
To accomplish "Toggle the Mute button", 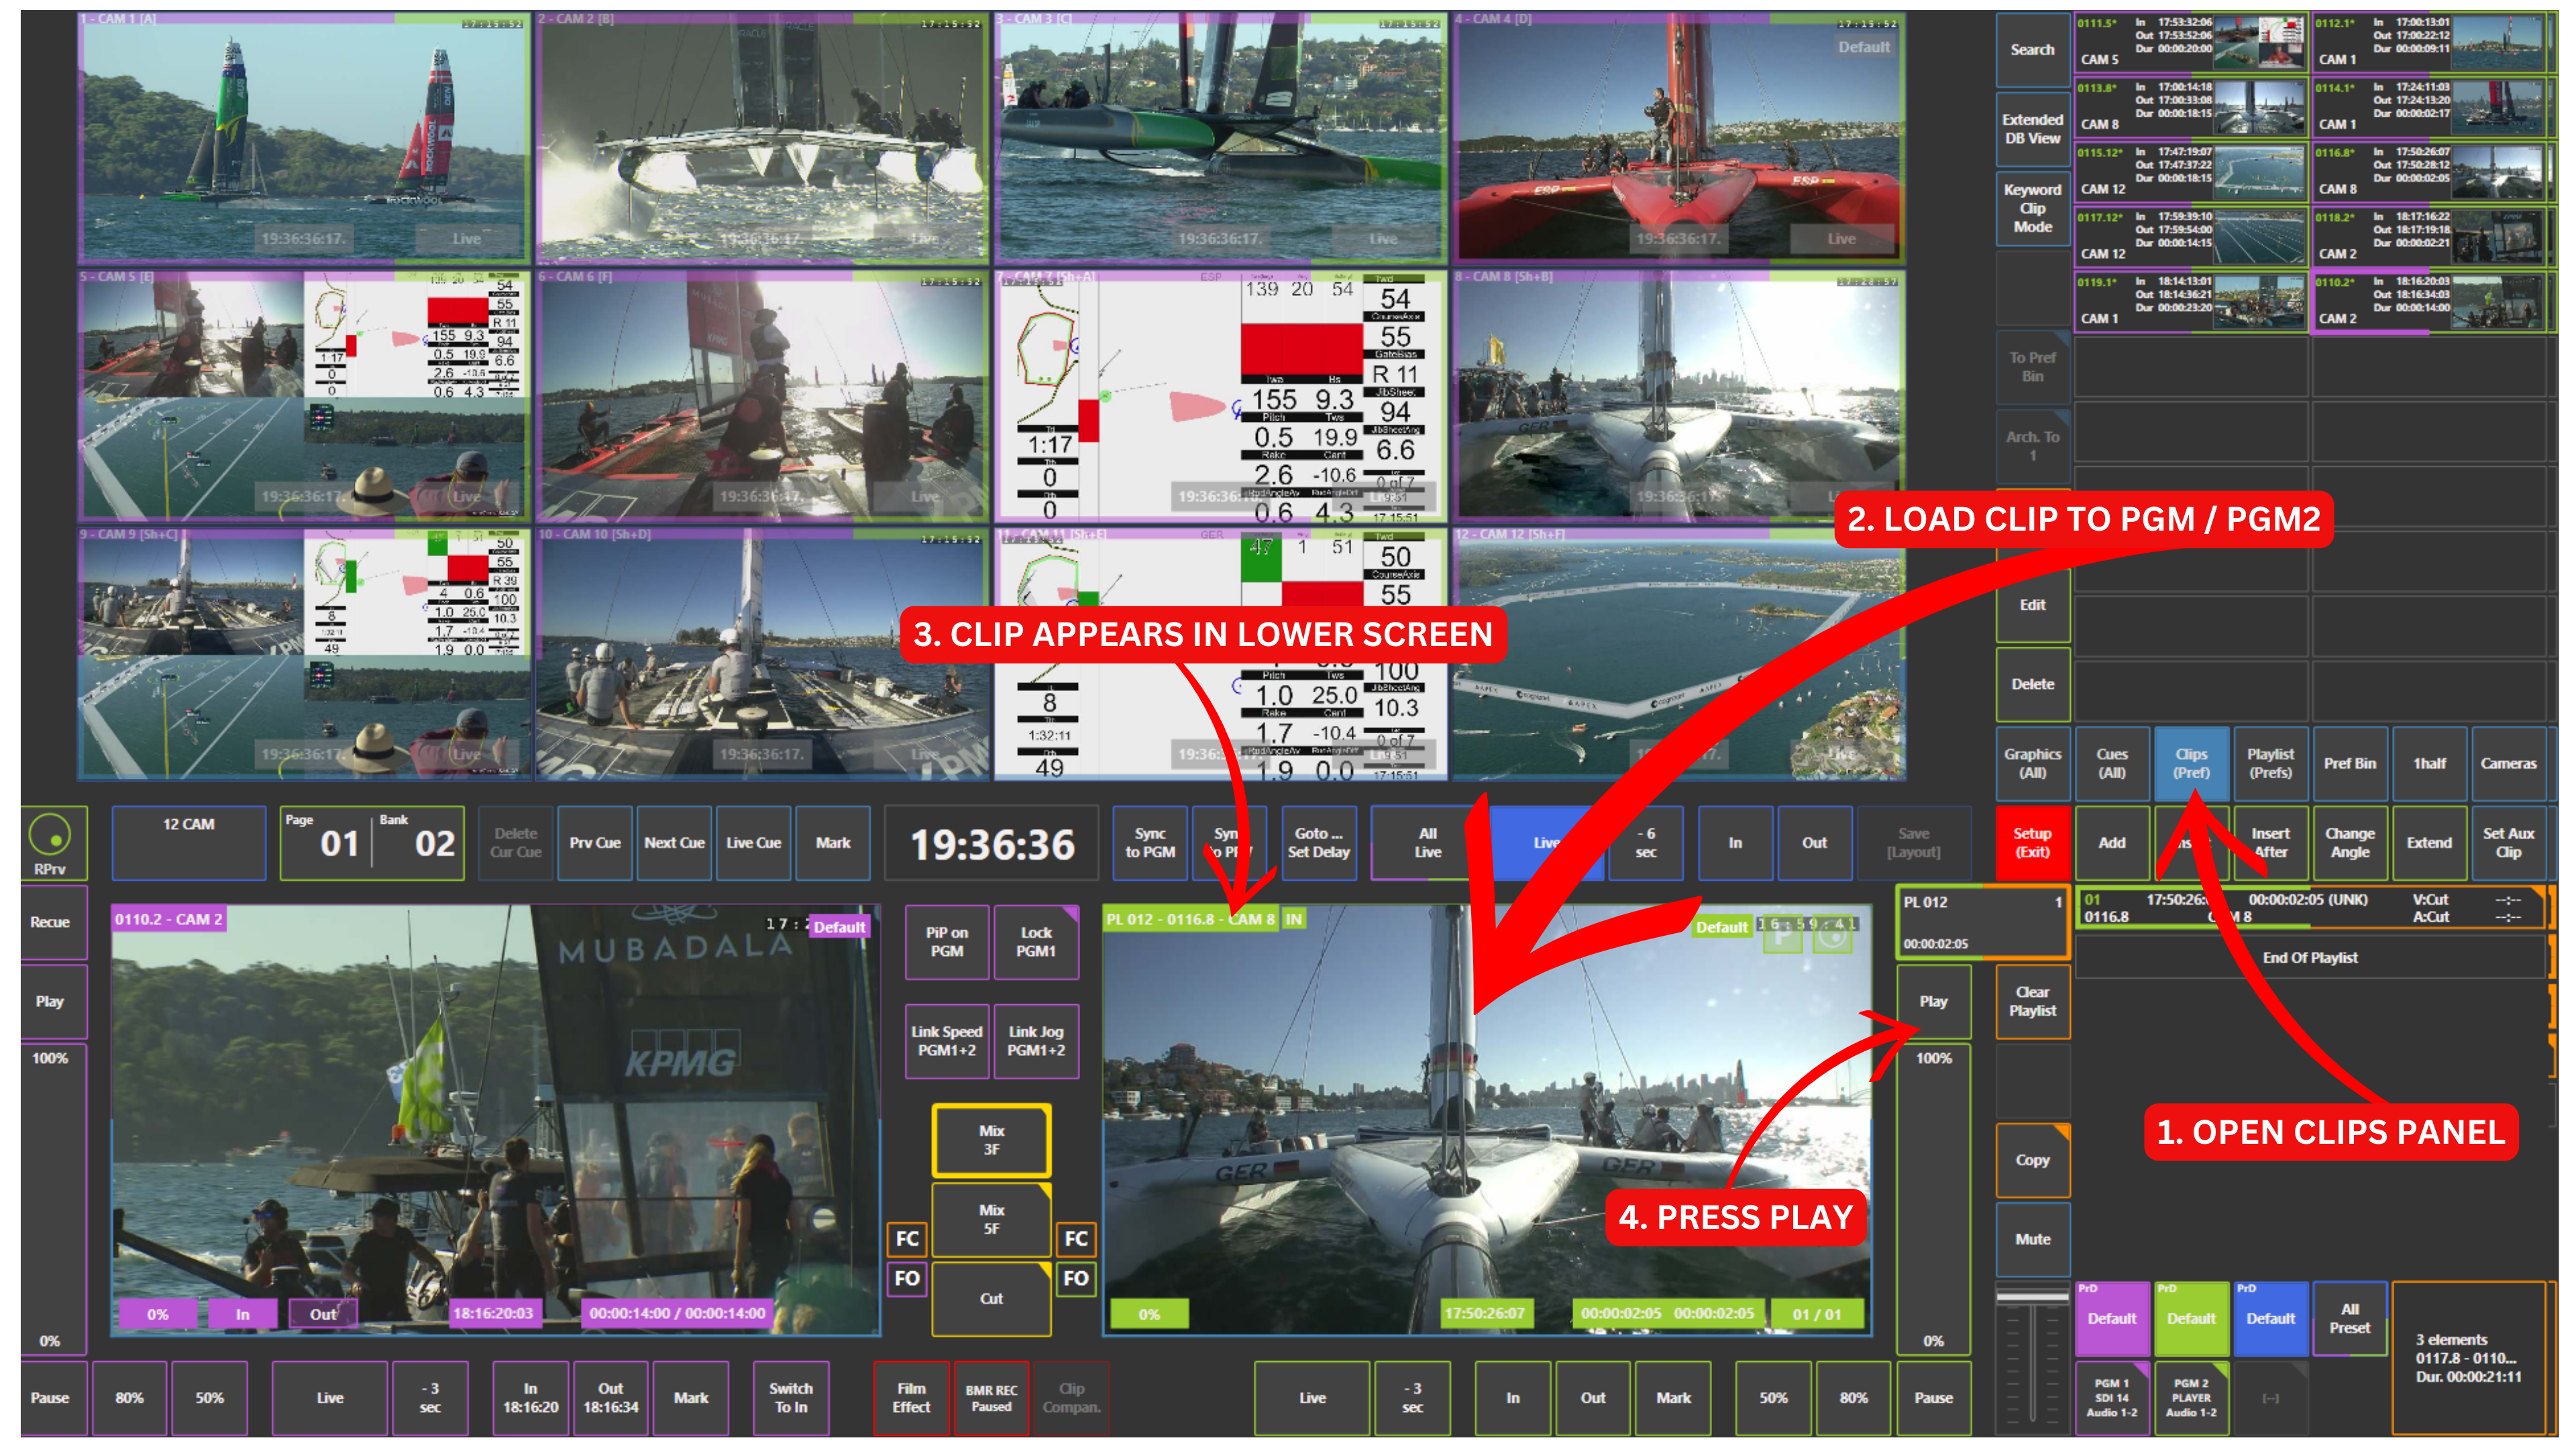I will [x=2032, y=1239].
